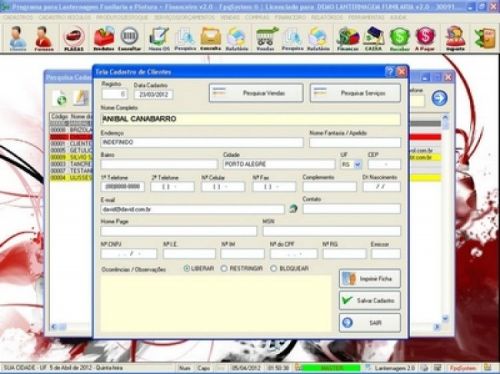Click the Relatório icon beside Consulta
500x374 pixels.
[237, 38]
